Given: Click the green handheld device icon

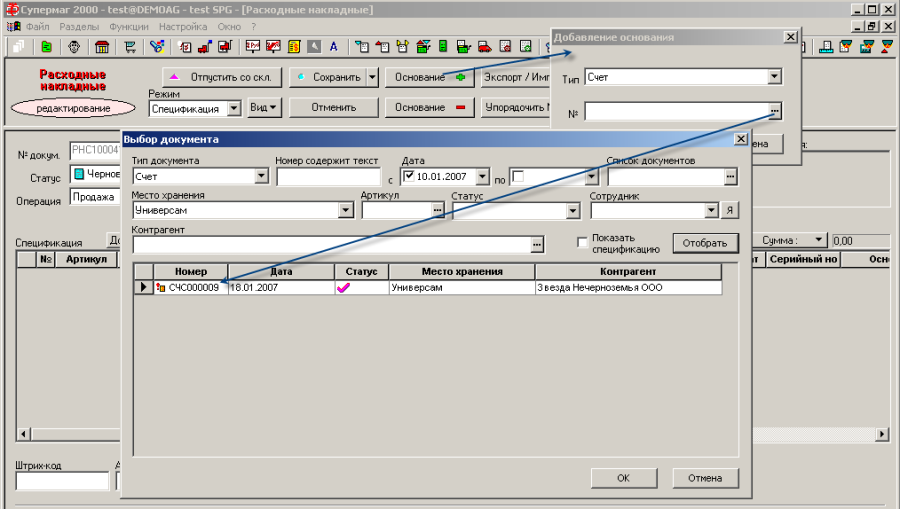Looking at the screenshot, I should tap(443, 46).
